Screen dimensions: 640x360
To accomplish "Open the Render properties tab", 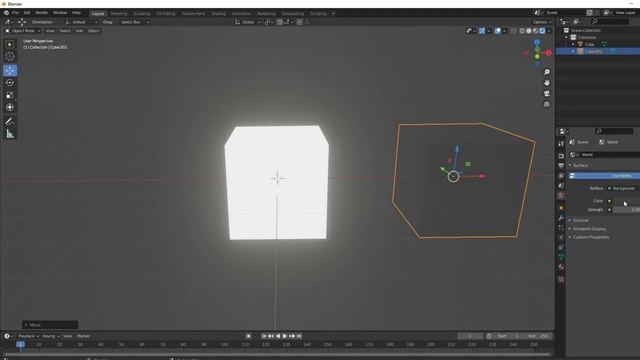I will click(561, 156).
